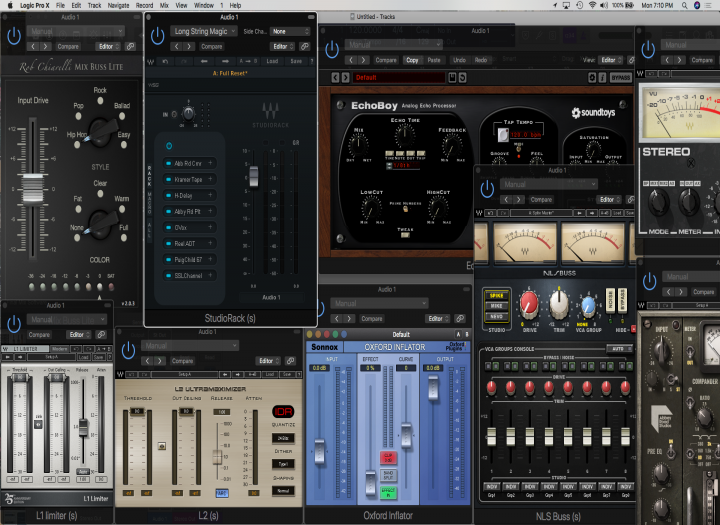Click the Wi-Fi status icon
Viewport: 720px width, 525px height.
point(592,6)
